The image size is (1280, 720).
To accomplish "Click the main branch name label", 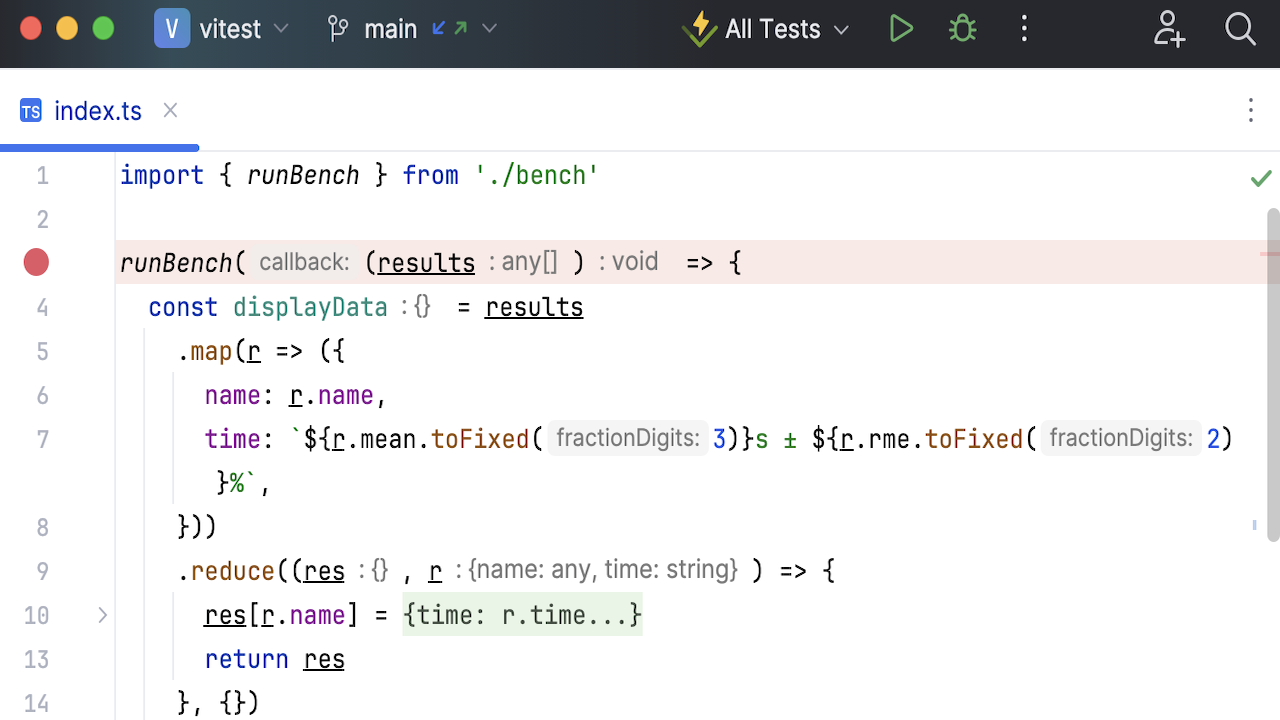I will click(x=390, y=28).
